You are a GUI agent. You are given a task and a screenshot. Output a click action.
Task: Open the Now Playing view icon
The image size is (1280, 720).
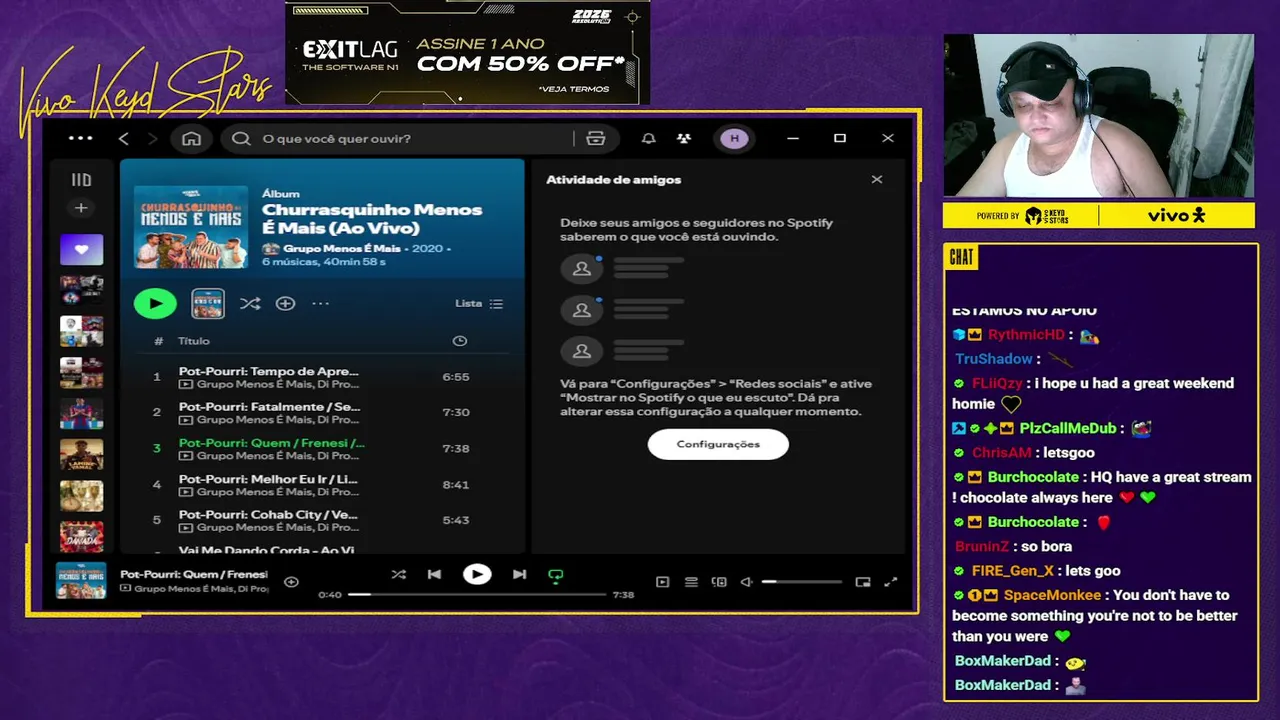click(662, 582)
